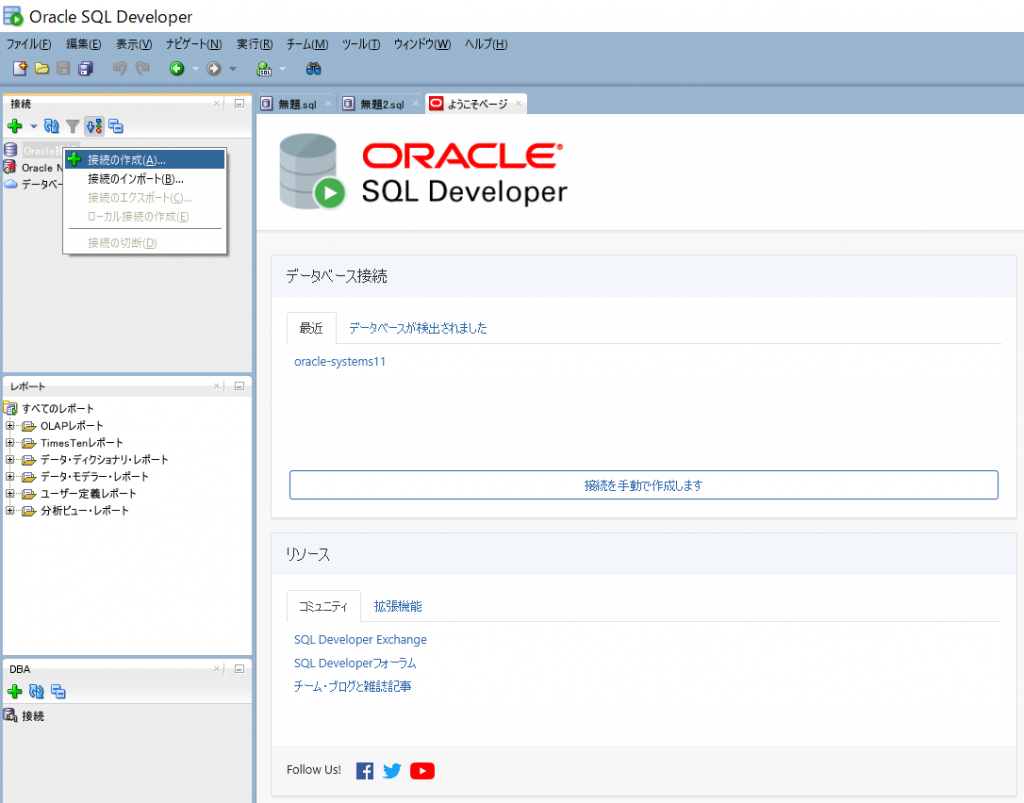Open the チーム(M) menu
This screenshot has width=1024, height=803.
click(307, 44)
